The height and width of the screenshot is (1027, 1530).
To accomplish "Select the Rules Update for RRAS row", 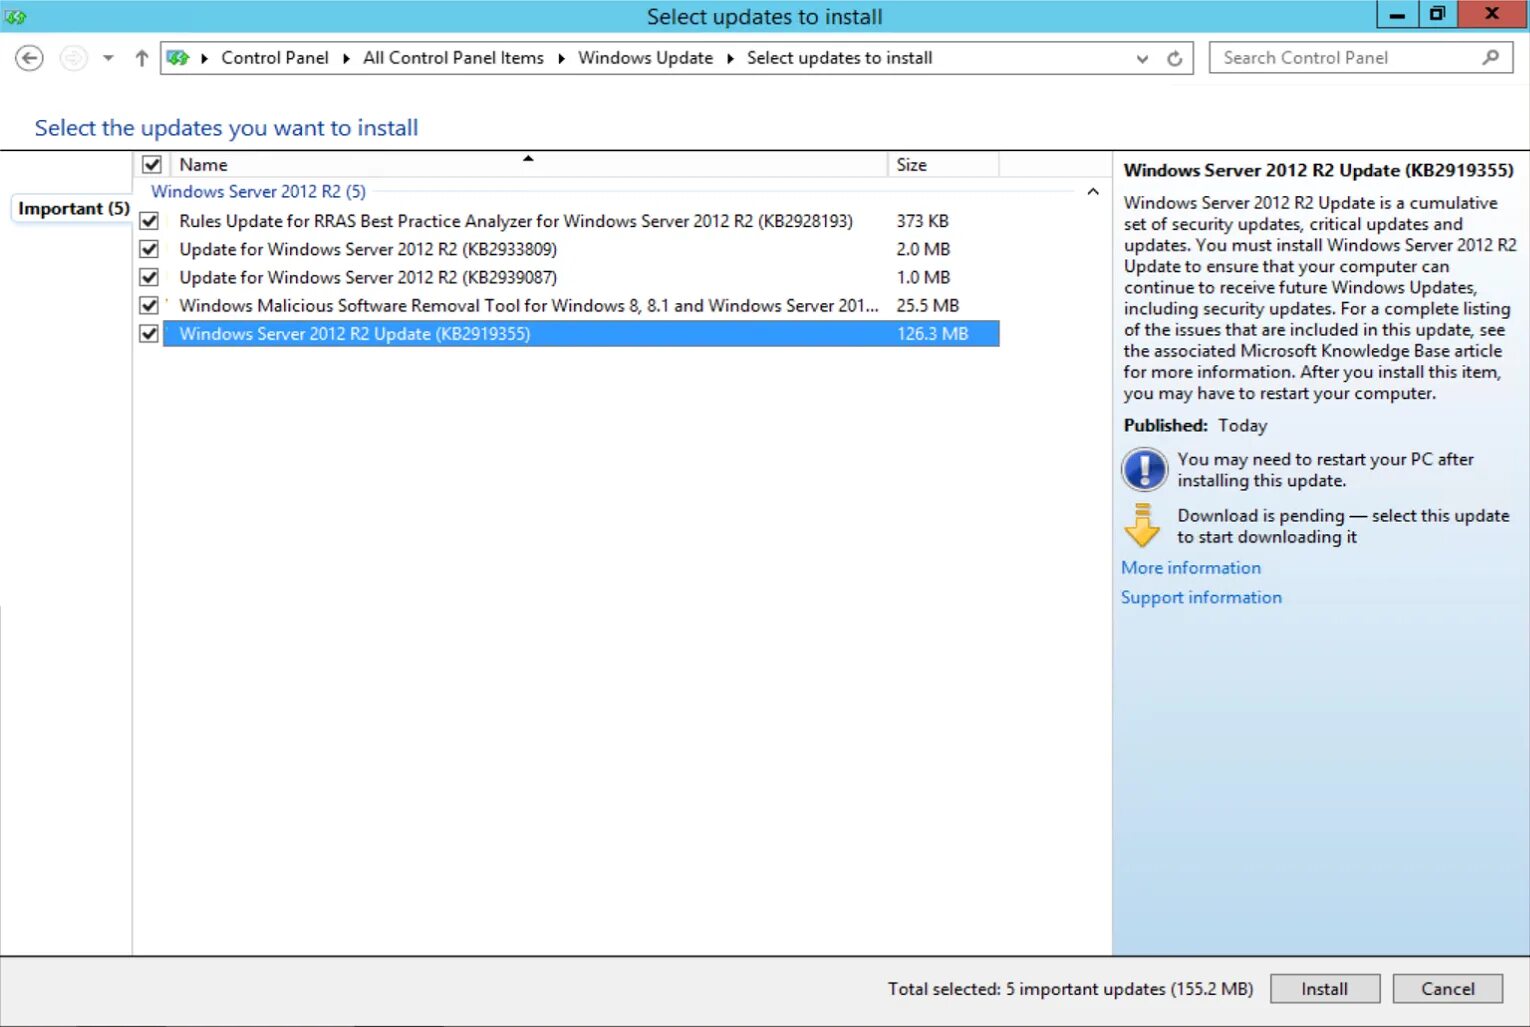I will pos(580,221).
